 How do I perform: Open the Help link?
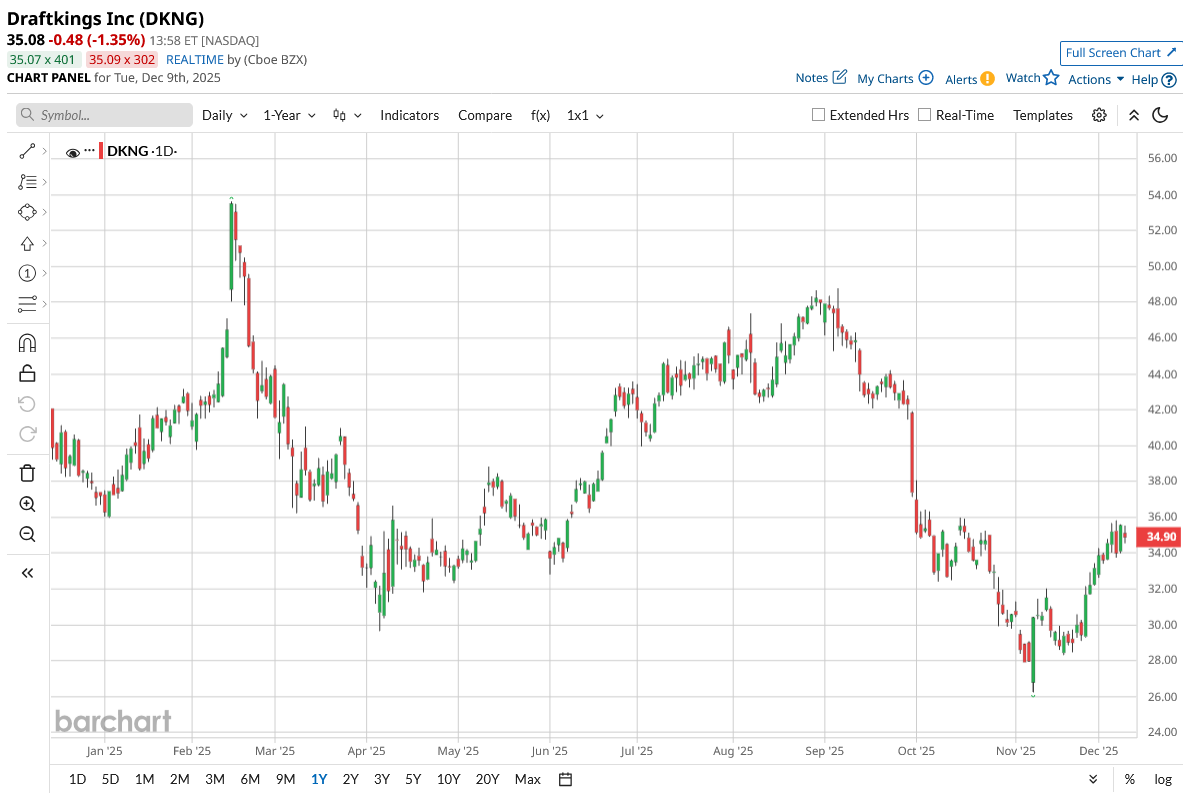click(1154, 79)
